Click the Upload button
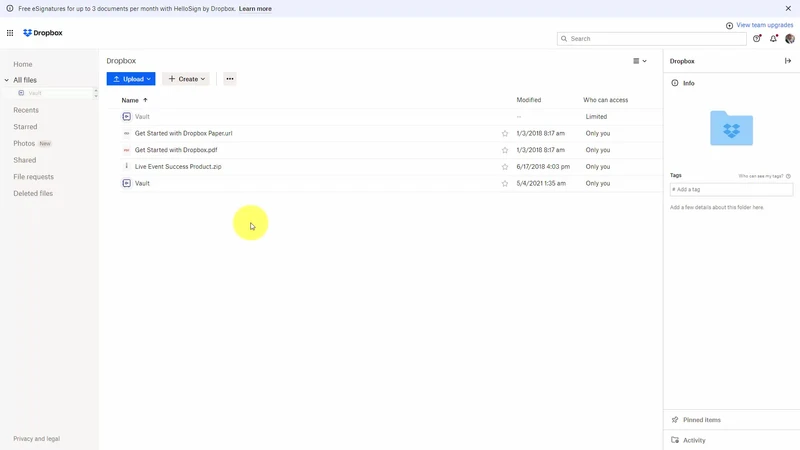The width and height of the screenshot is (800, 450). click(131, 79)
